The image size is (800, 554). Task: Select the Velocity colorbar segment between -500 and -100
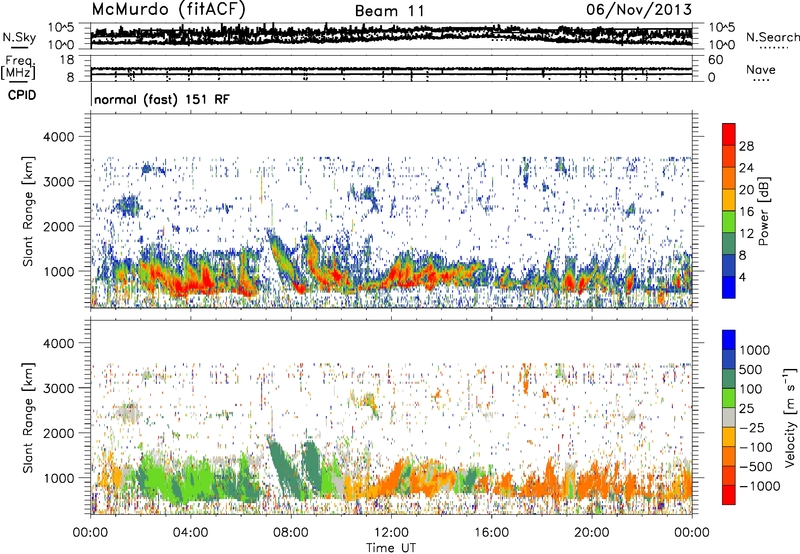729,456
